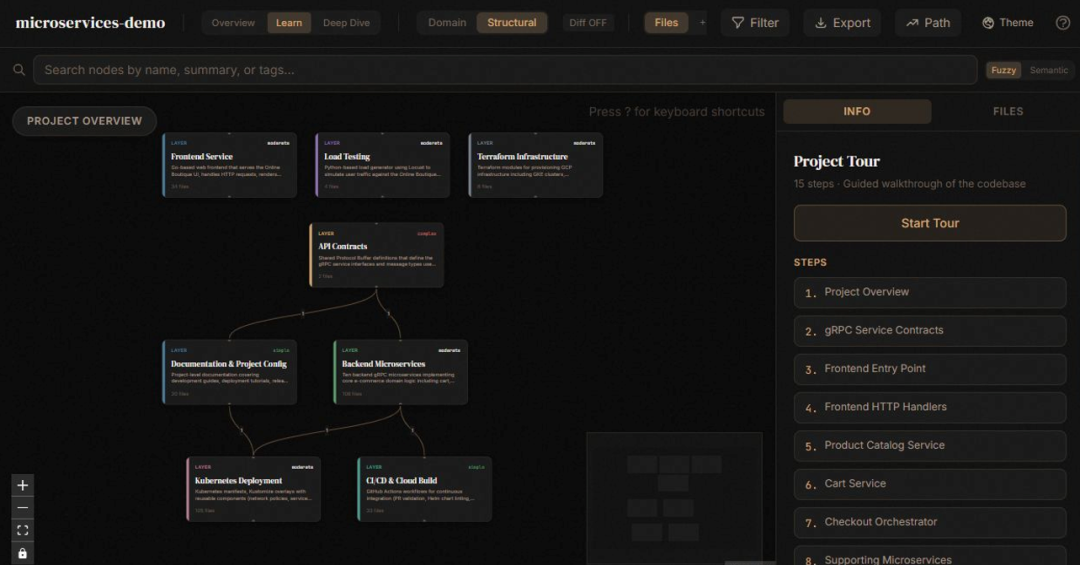Switch to Domain view
The image size is (1080, 565).
coord(447,23)
